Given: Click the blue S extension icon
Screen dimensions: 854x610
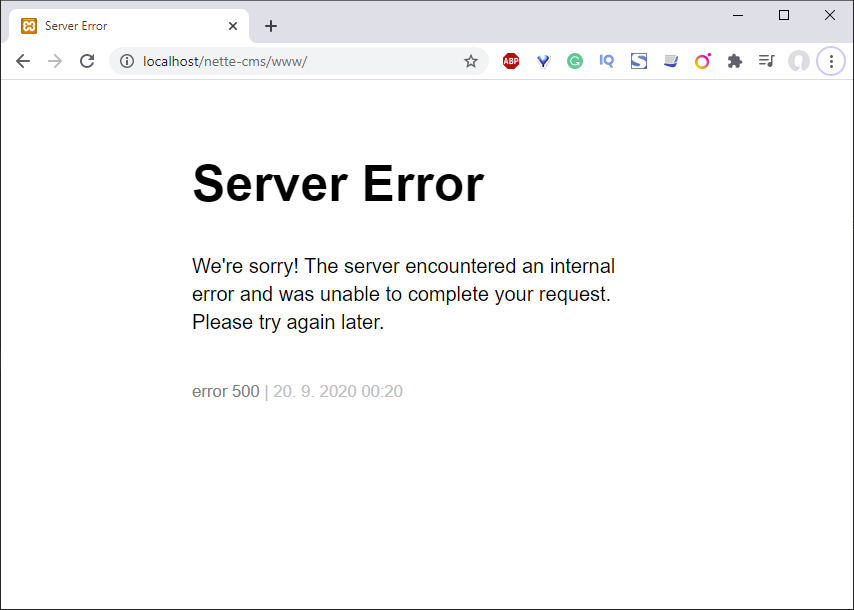Looking at the screenshot, I should (x=639, y=61).
